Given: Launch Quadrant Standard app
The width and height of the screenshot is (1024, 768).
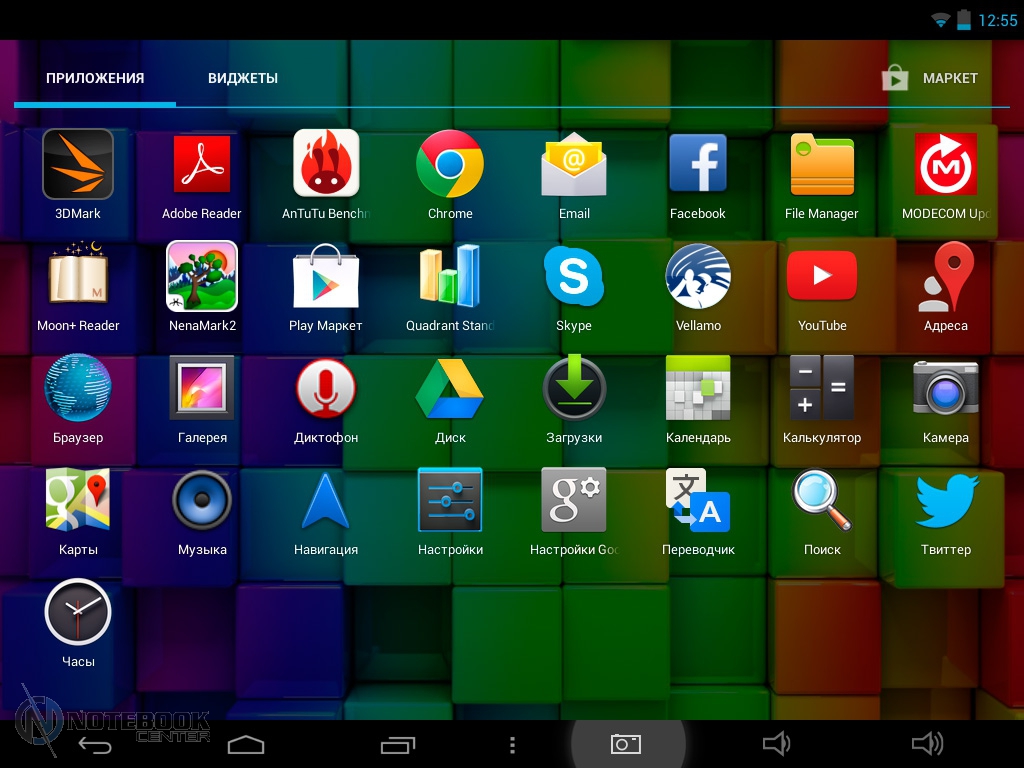Looking at the screenshot, I should (450, 277).
